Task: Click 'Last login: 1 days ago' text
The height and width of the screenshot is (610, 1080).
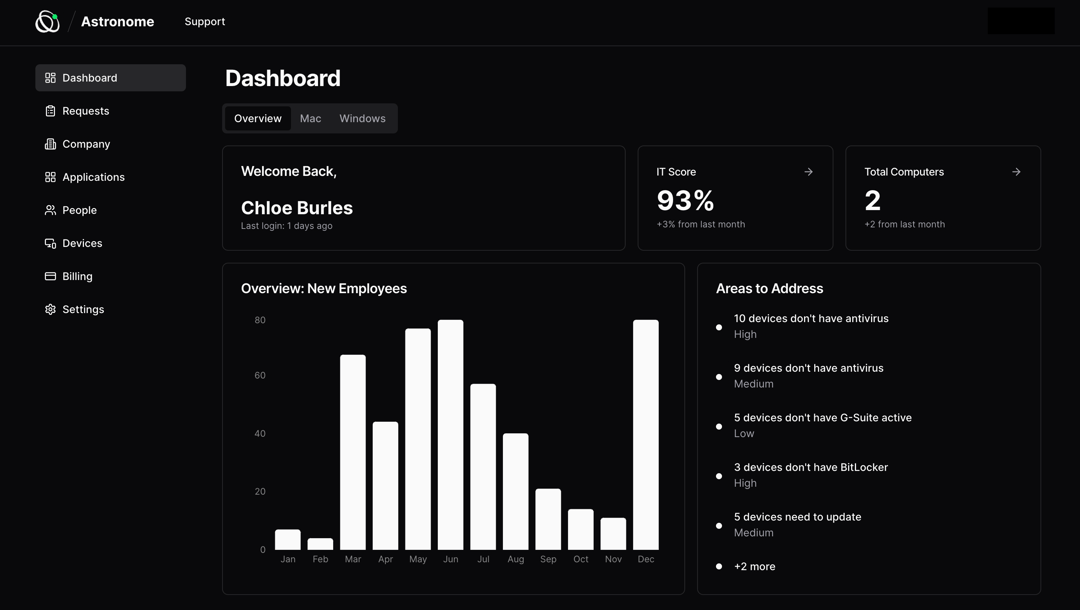Action: [287, 226]
